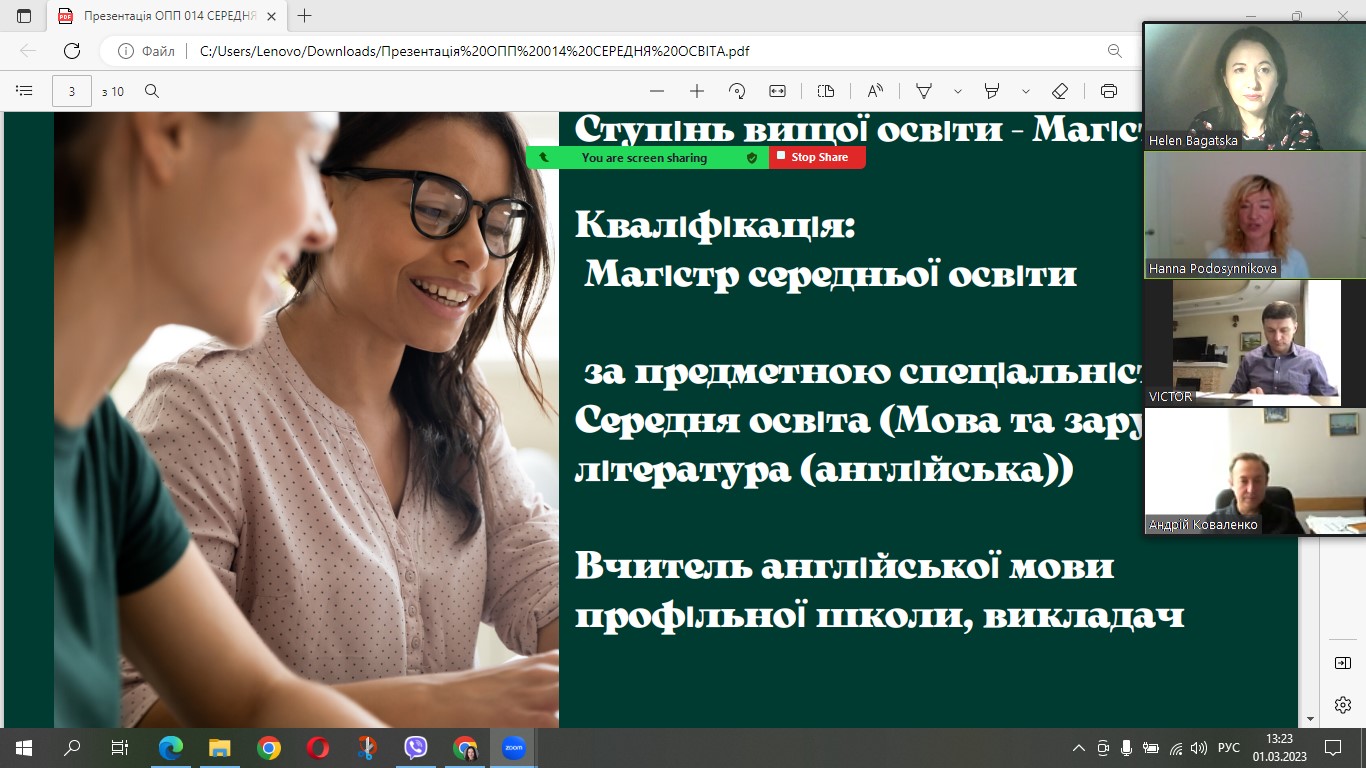Select the Highlight marker tool

point(992,91)
